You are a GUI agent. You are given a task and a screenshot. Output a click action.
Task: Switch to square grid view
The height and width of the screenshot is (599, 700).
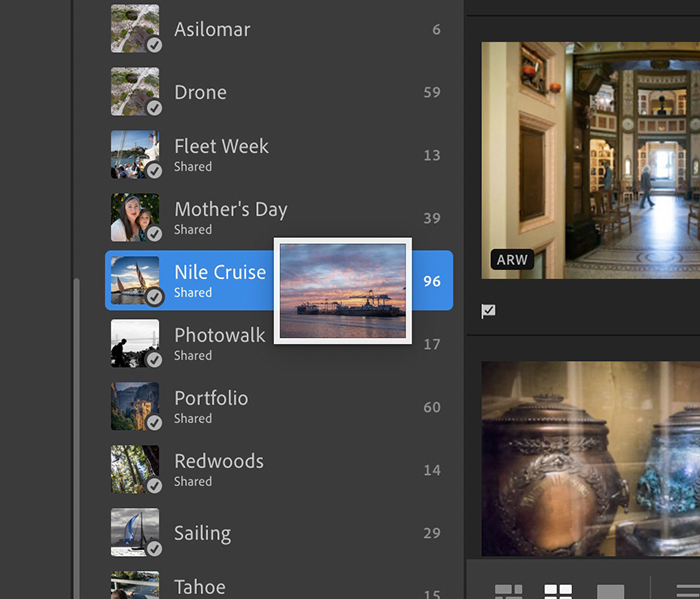(558, 591)
